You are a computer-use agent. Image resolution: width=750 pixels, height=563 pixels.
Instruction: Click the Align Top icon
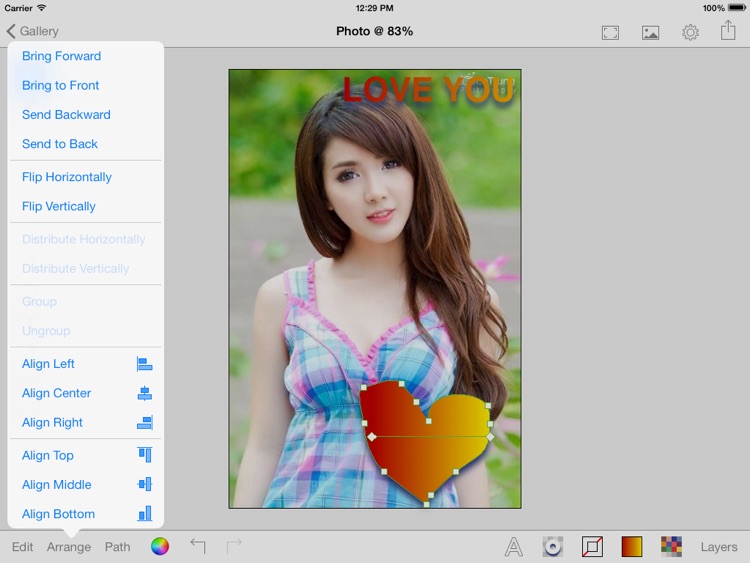click(144, 454)
